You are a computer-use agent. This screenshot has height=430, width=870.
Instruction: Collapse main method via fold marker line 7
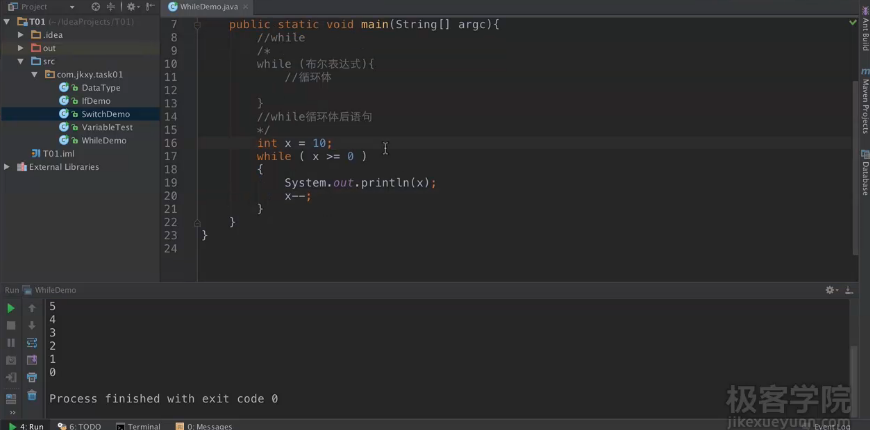coord(197,24)
